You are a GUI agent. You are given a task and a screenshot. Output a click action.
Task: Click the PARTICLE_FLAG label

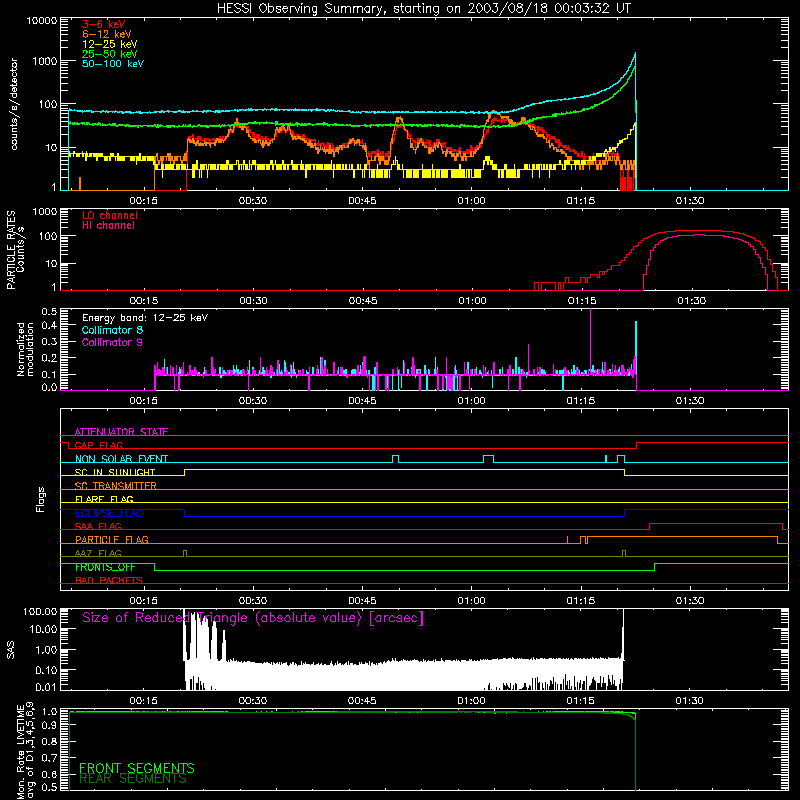pos(112,539)
